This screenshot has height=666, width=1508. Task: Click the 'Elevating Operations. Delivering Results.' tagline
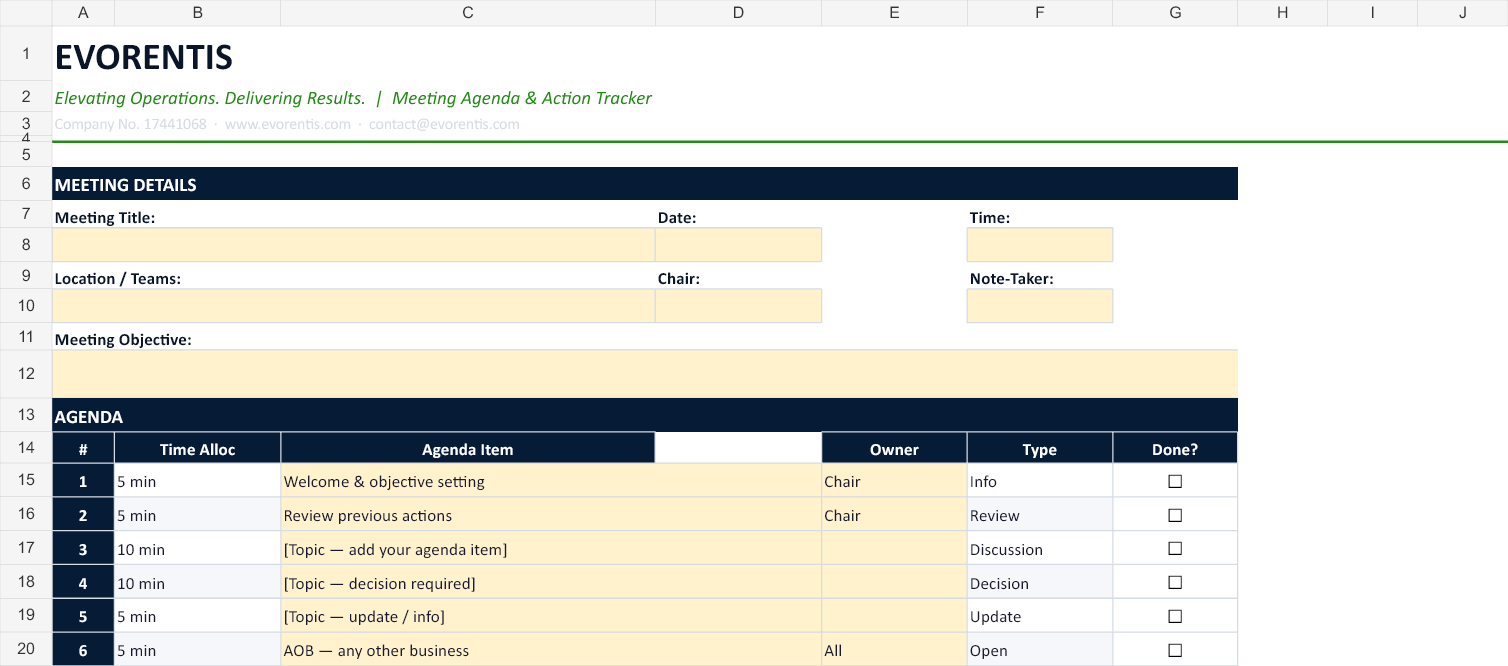210,98
